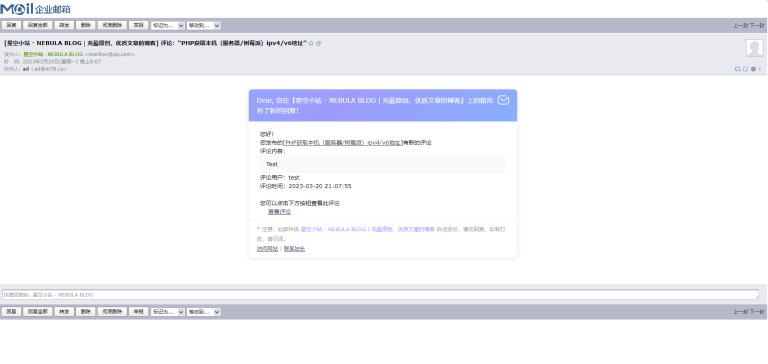768x364 pixels.
Task: Go to next mail in top bar
Action: click(757, 26)
